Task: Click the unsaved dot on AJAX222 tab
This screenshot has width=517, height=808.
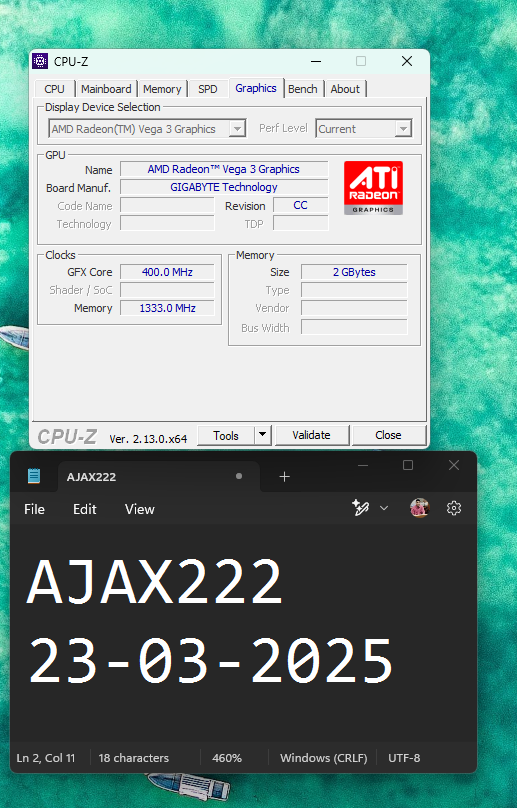Action: click(x=239, y=476)
